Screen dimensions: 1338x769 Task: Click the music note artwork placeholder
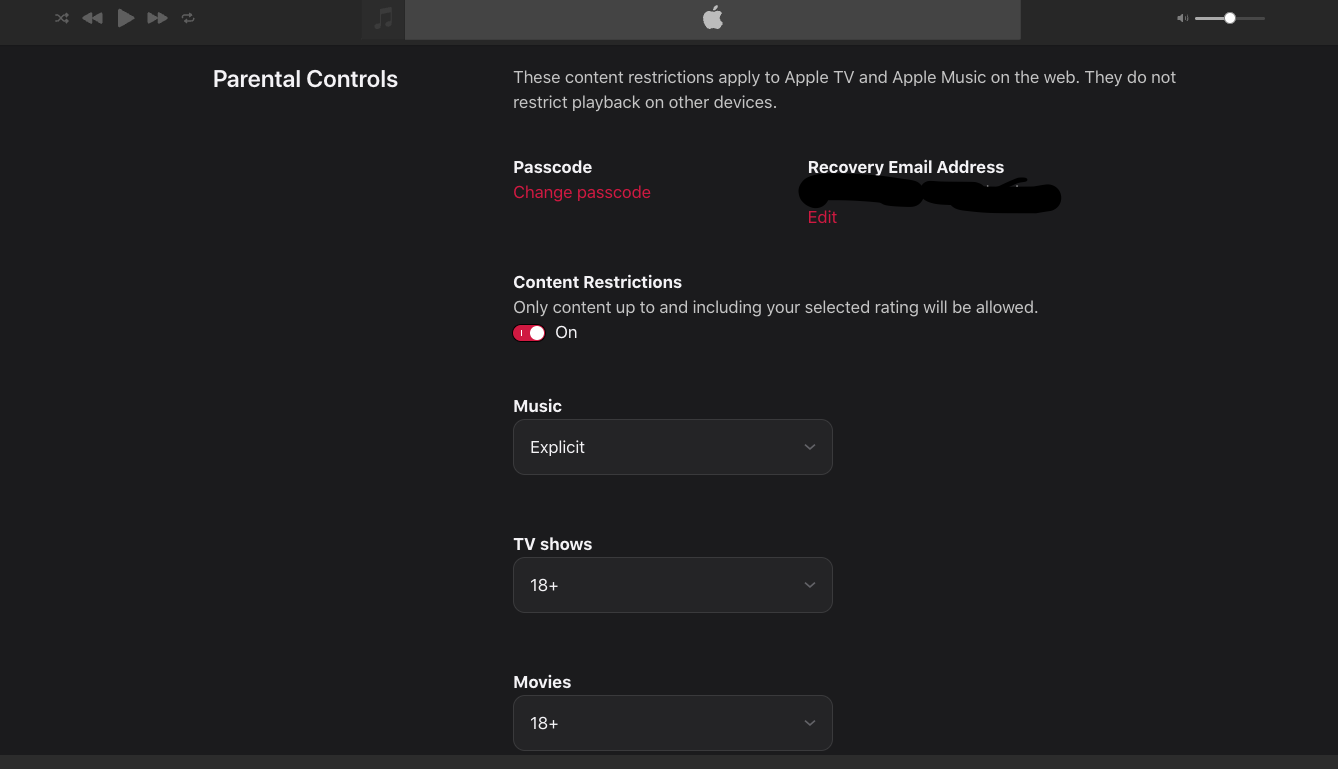click(x=383, y=19)
